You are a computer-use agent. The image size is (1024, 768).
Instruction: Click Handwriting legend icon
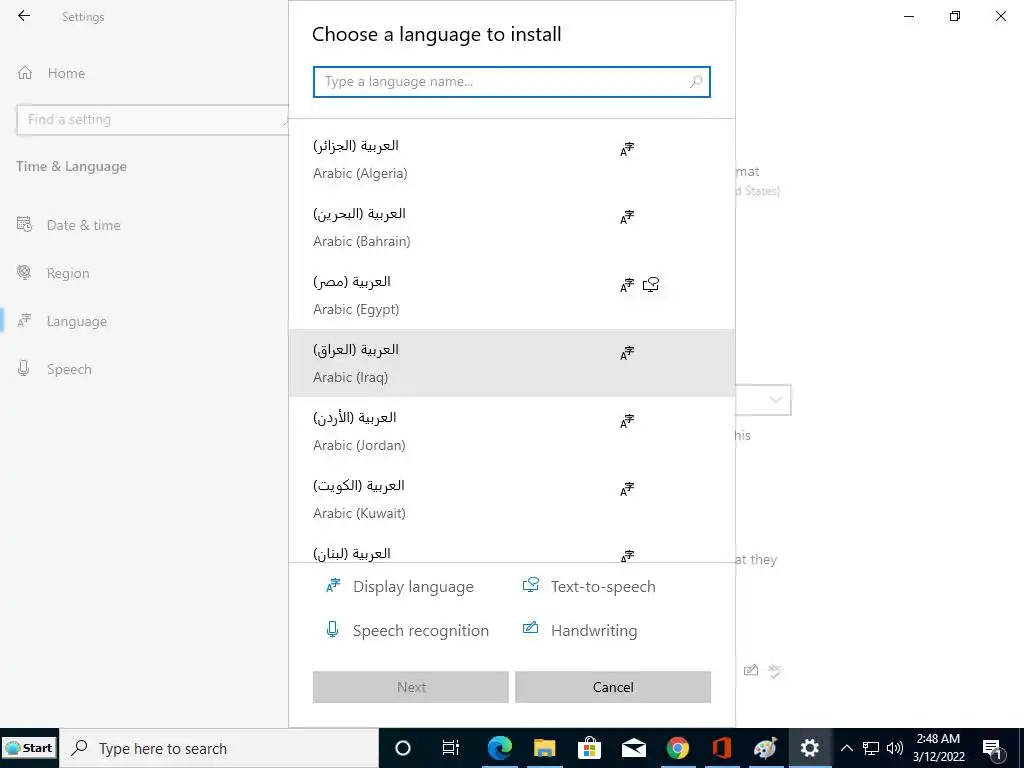click(x=530, y=628)
